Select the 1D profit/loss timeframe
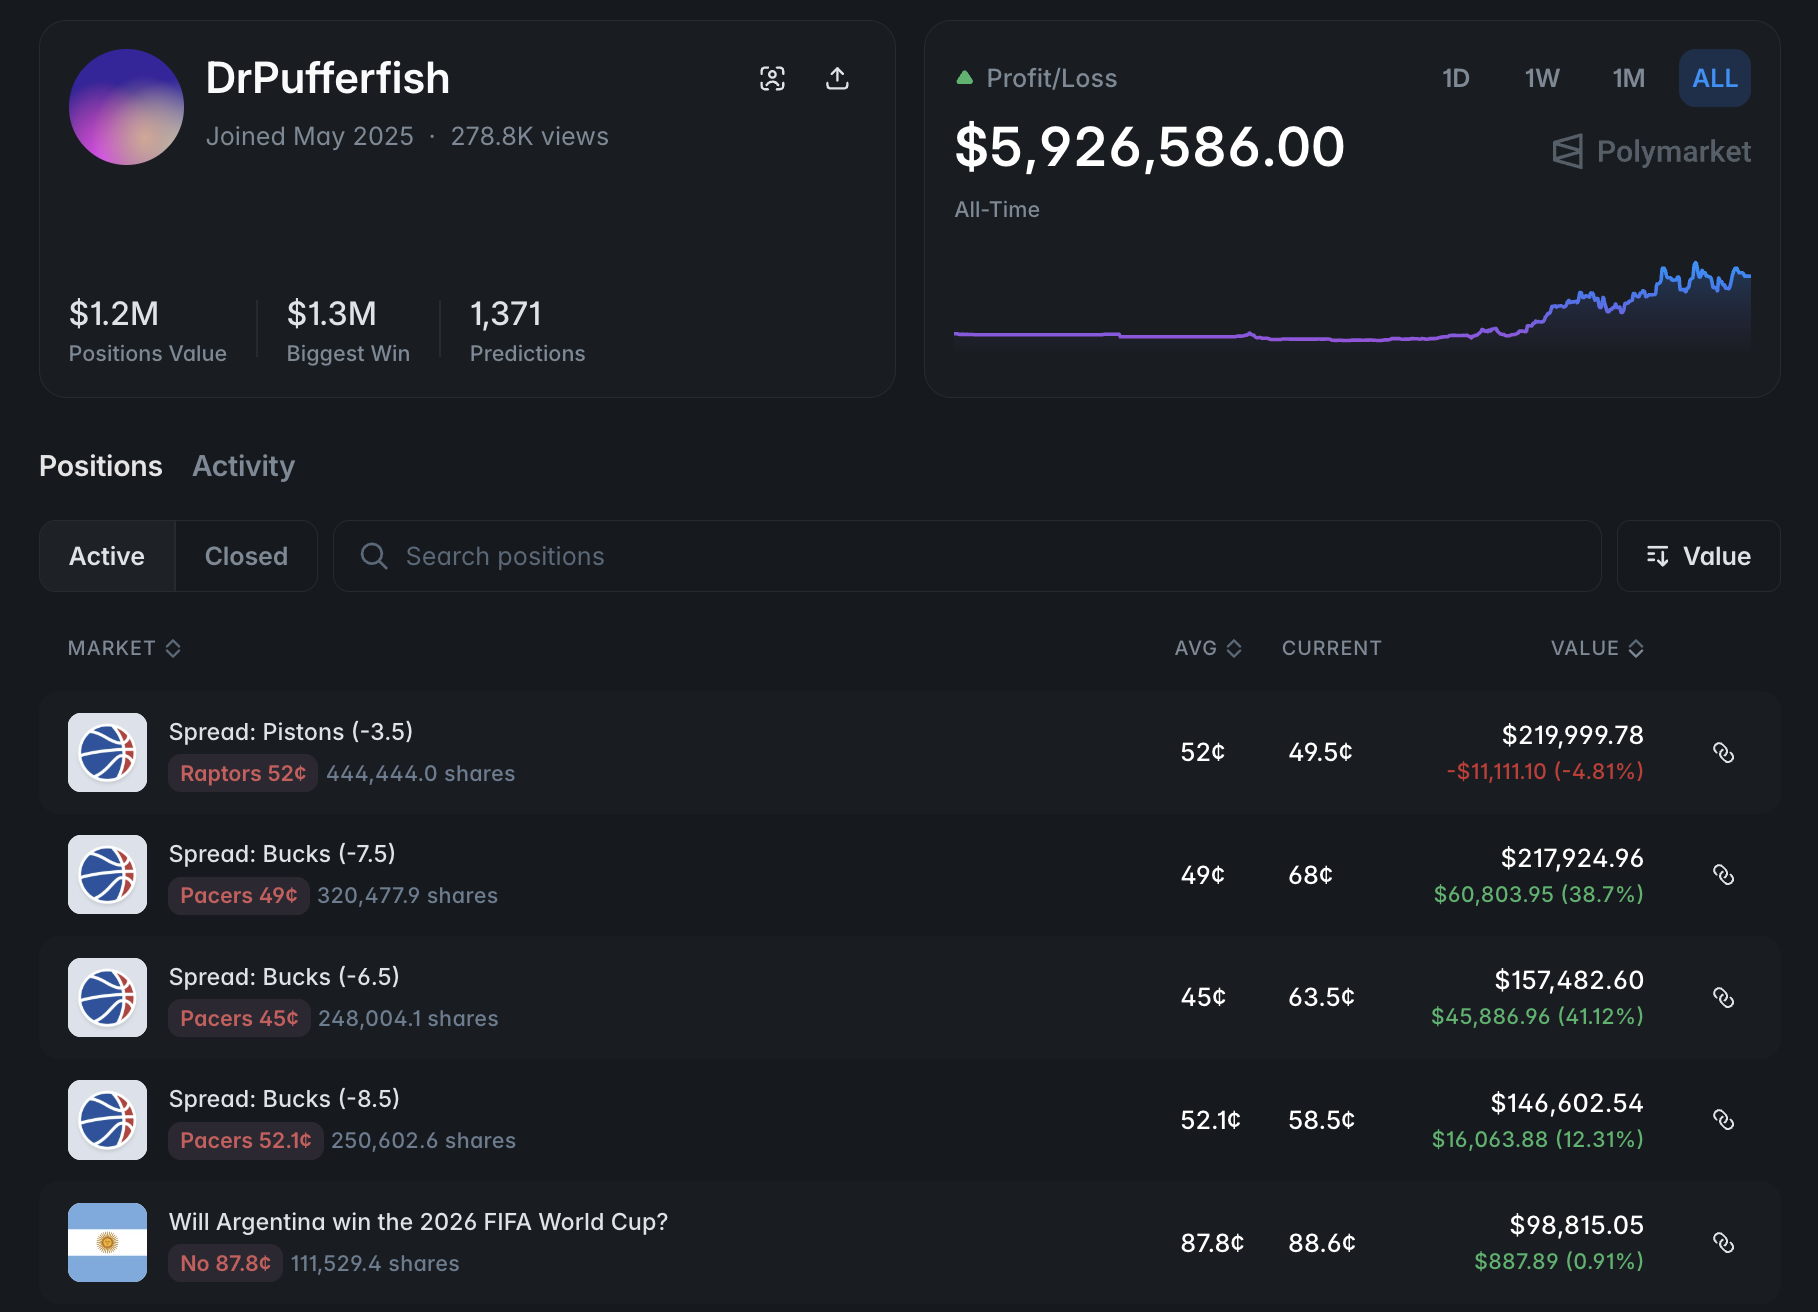This screenshot has width=1818, height=1312. tap(1455, 78)
